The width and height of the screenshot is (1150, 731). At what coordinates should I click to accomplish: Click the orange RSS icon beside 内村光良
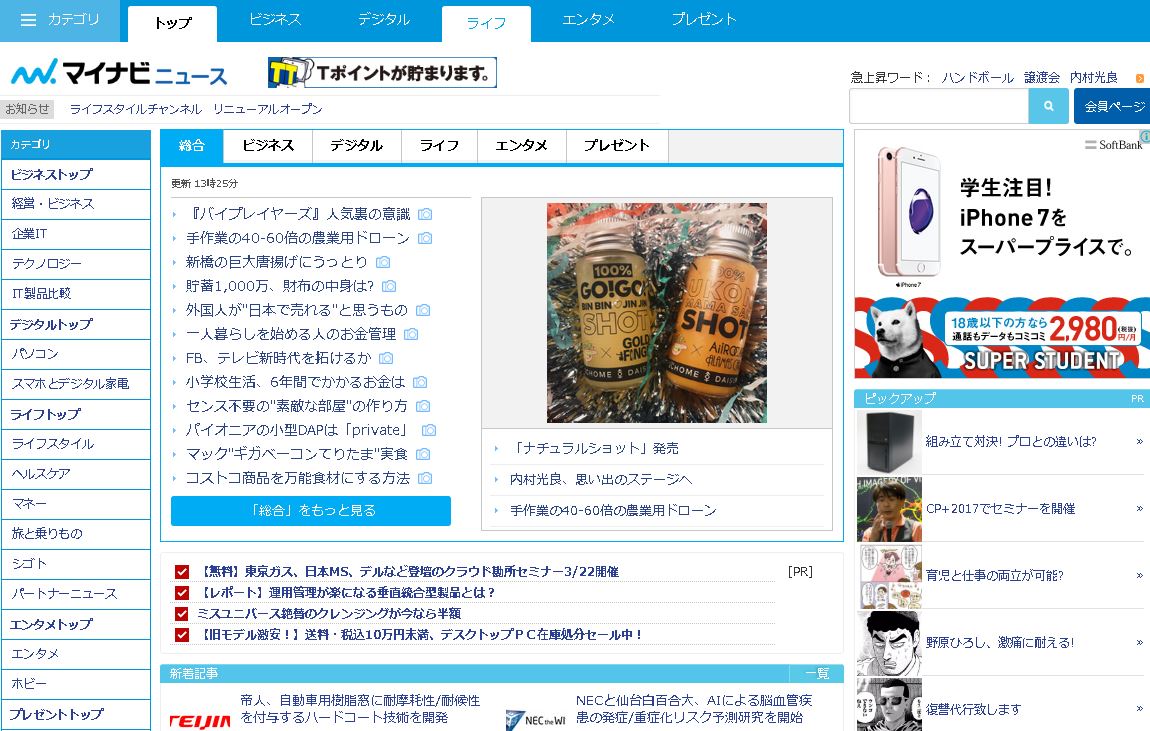coord(1140,78)
